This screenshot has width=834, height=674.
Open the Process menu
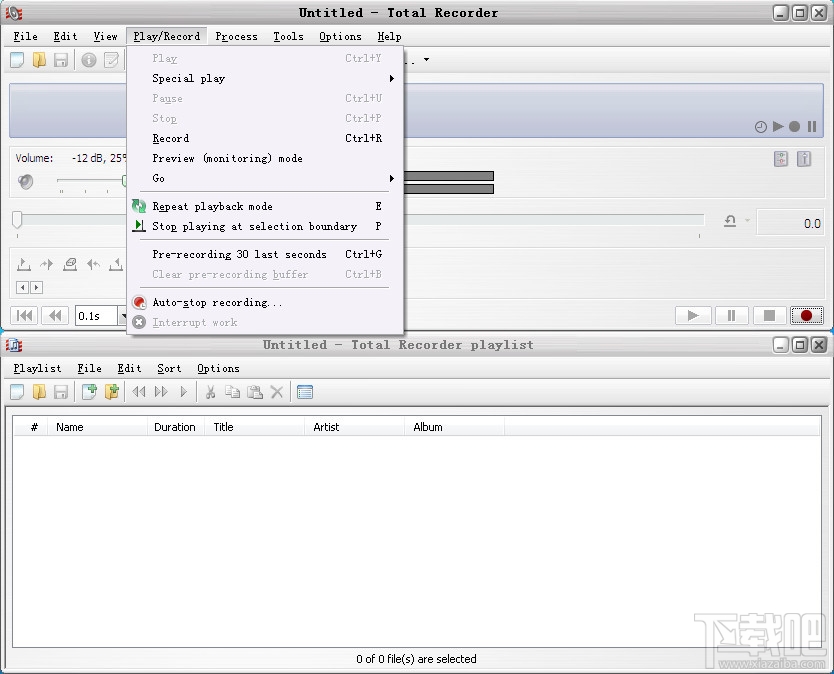pyautogui.click(x=236, y=36)
